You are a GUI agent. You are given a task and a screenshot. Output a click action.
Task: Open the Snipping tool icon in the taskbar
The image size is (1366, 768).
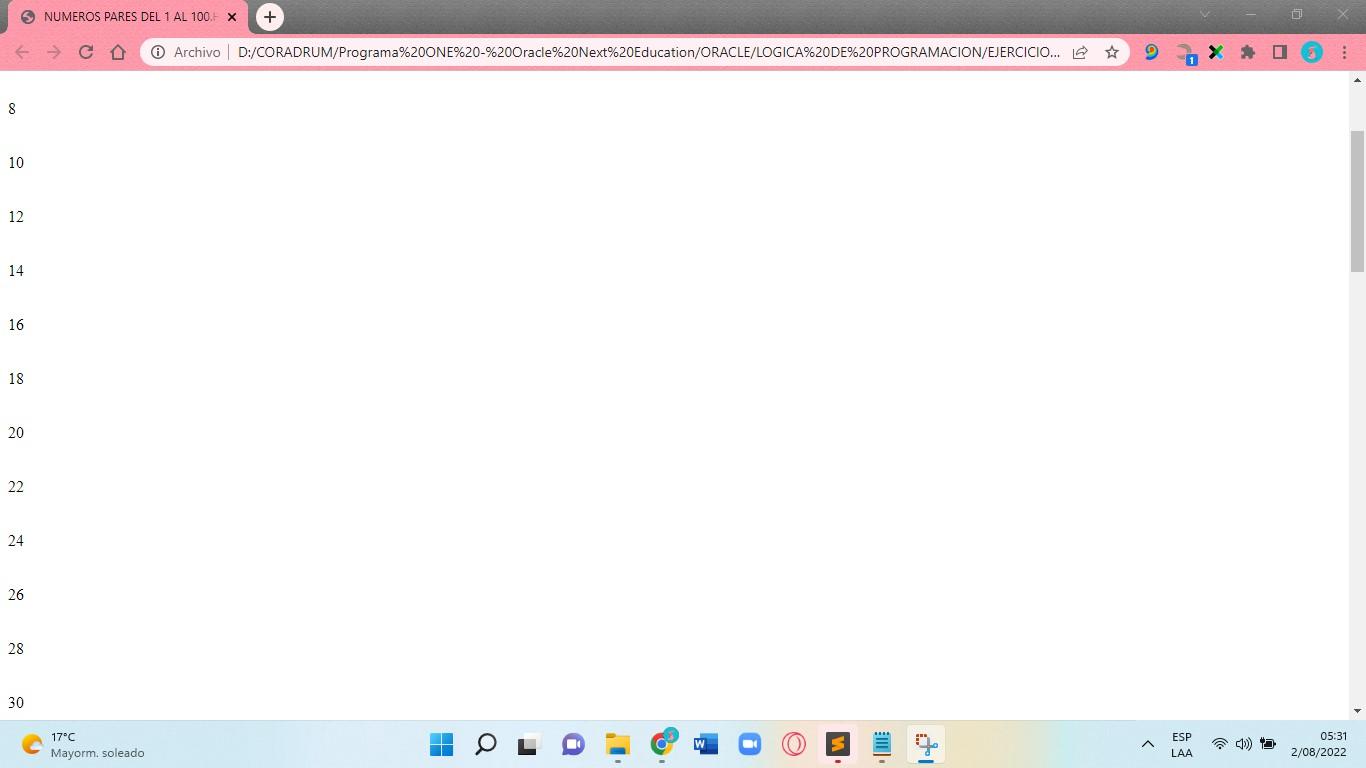(925, 744)
